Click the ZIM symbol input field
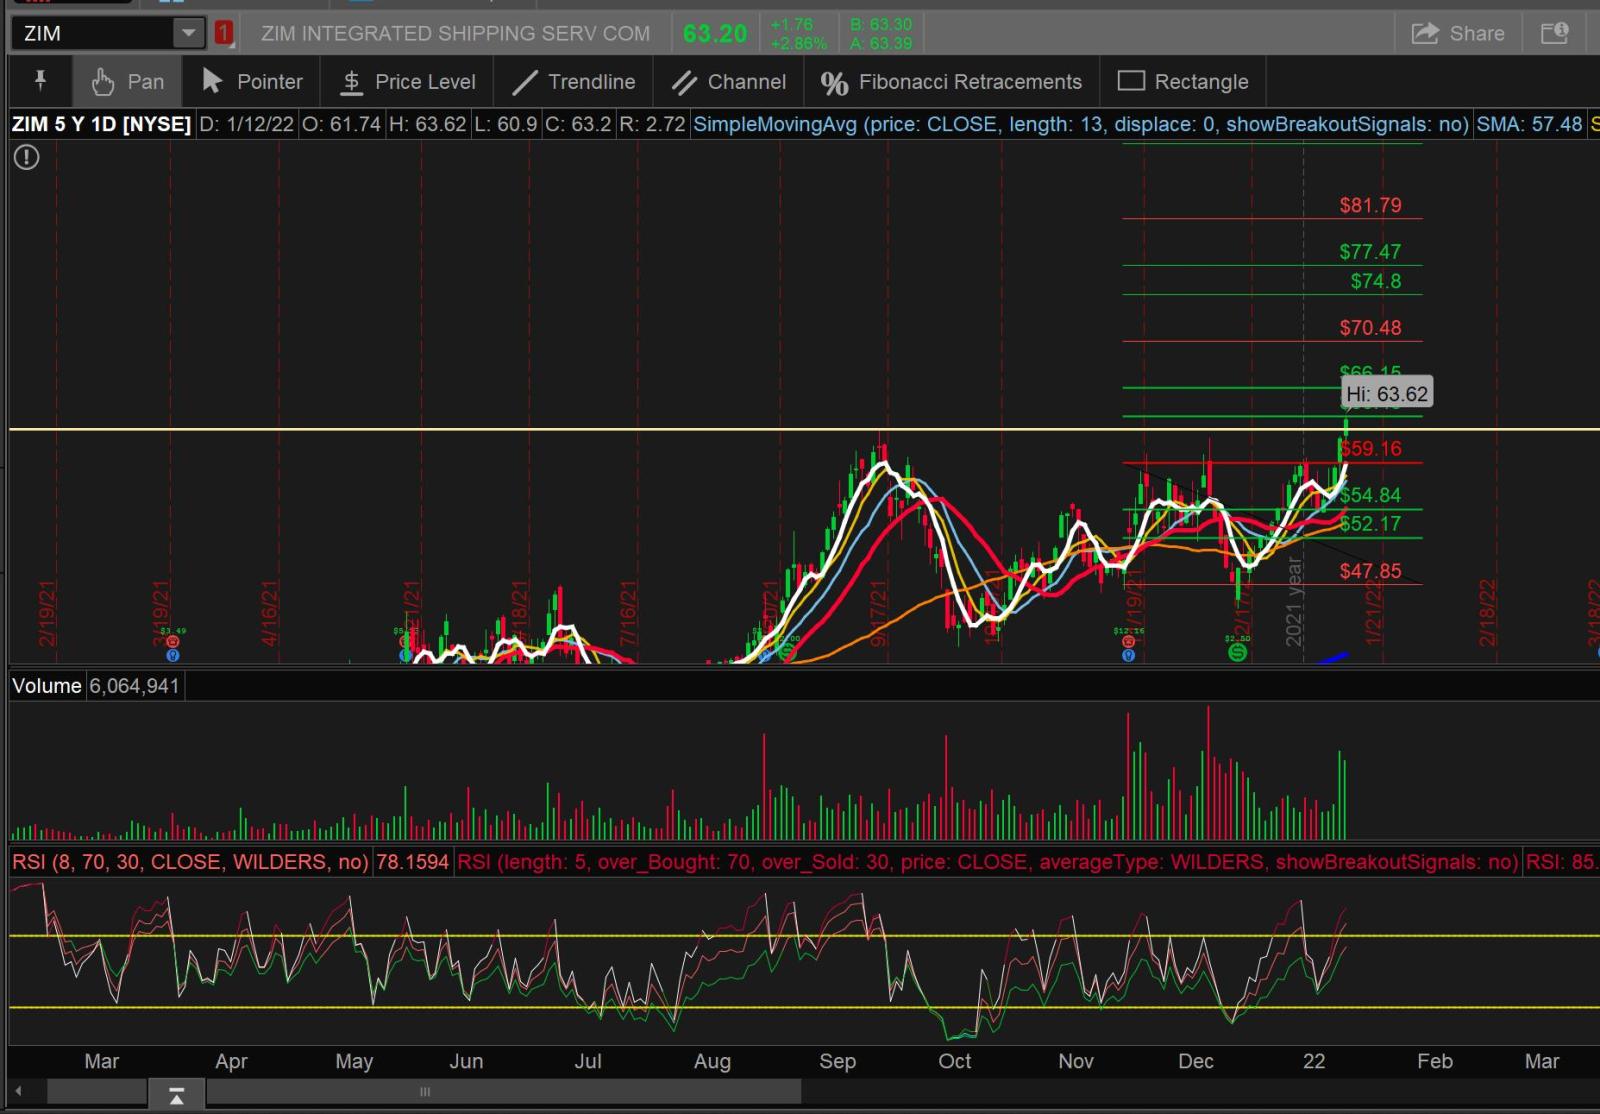The height and width of the screenshot is (1114, 1600). [x=93, y=33]
